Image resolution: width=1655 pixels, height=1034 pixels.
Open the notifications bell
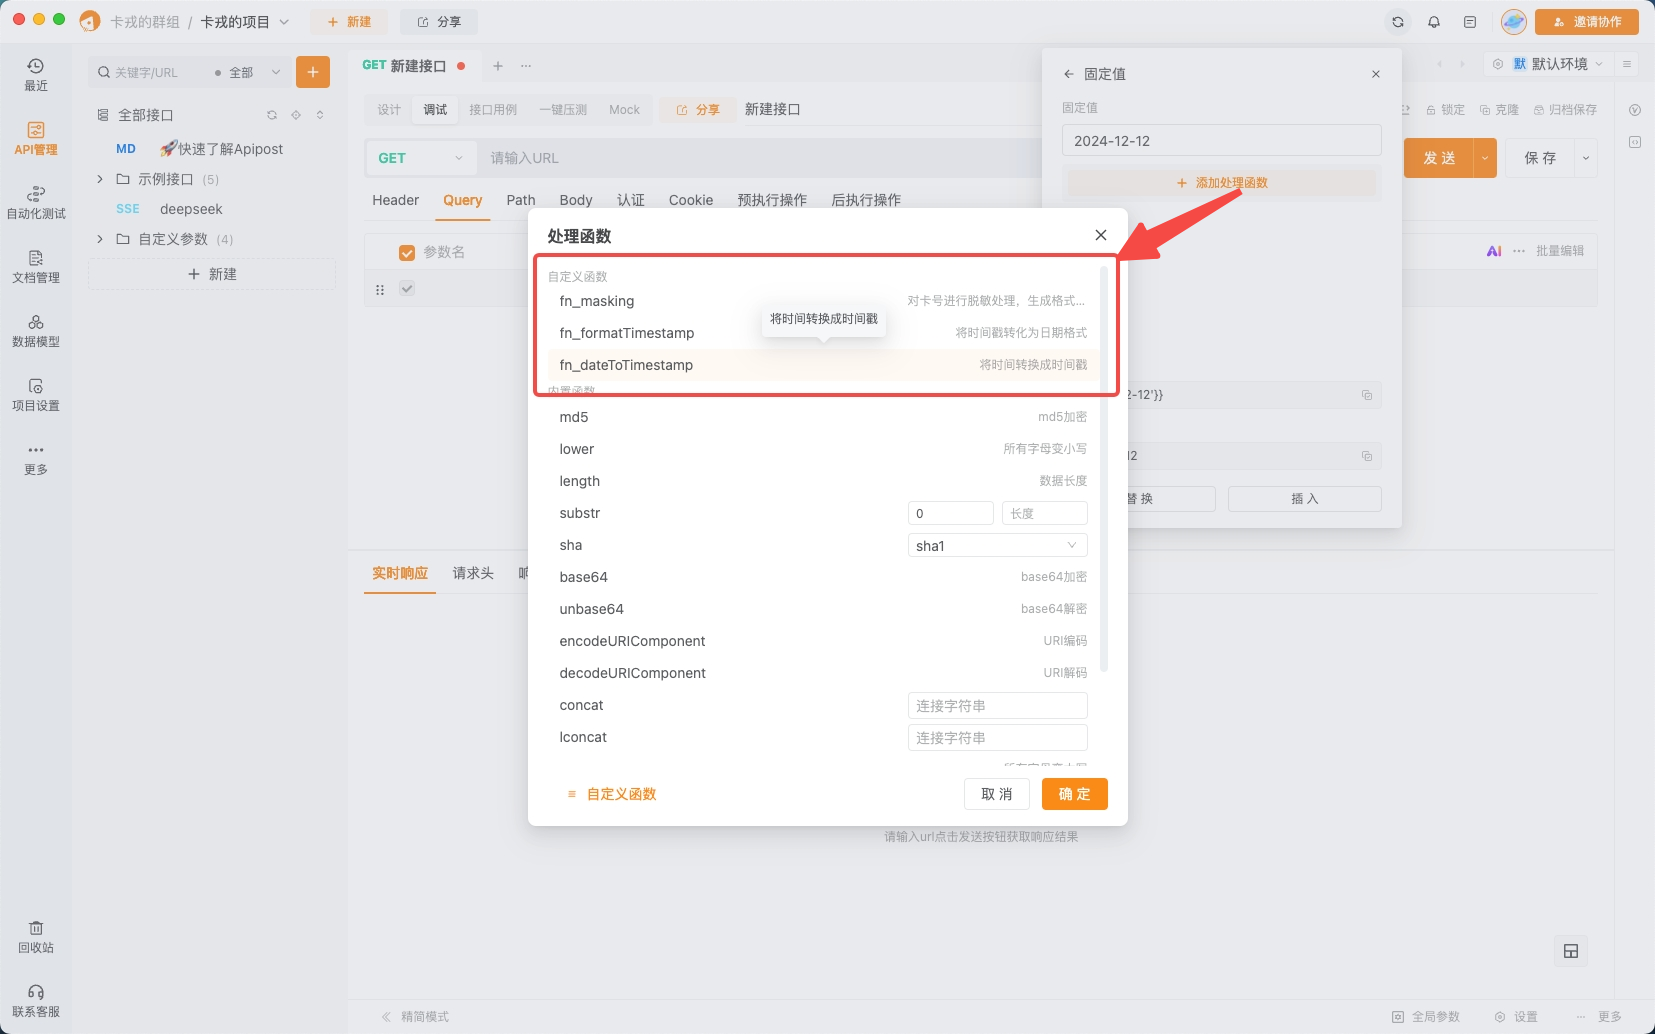click(1434, 22)
